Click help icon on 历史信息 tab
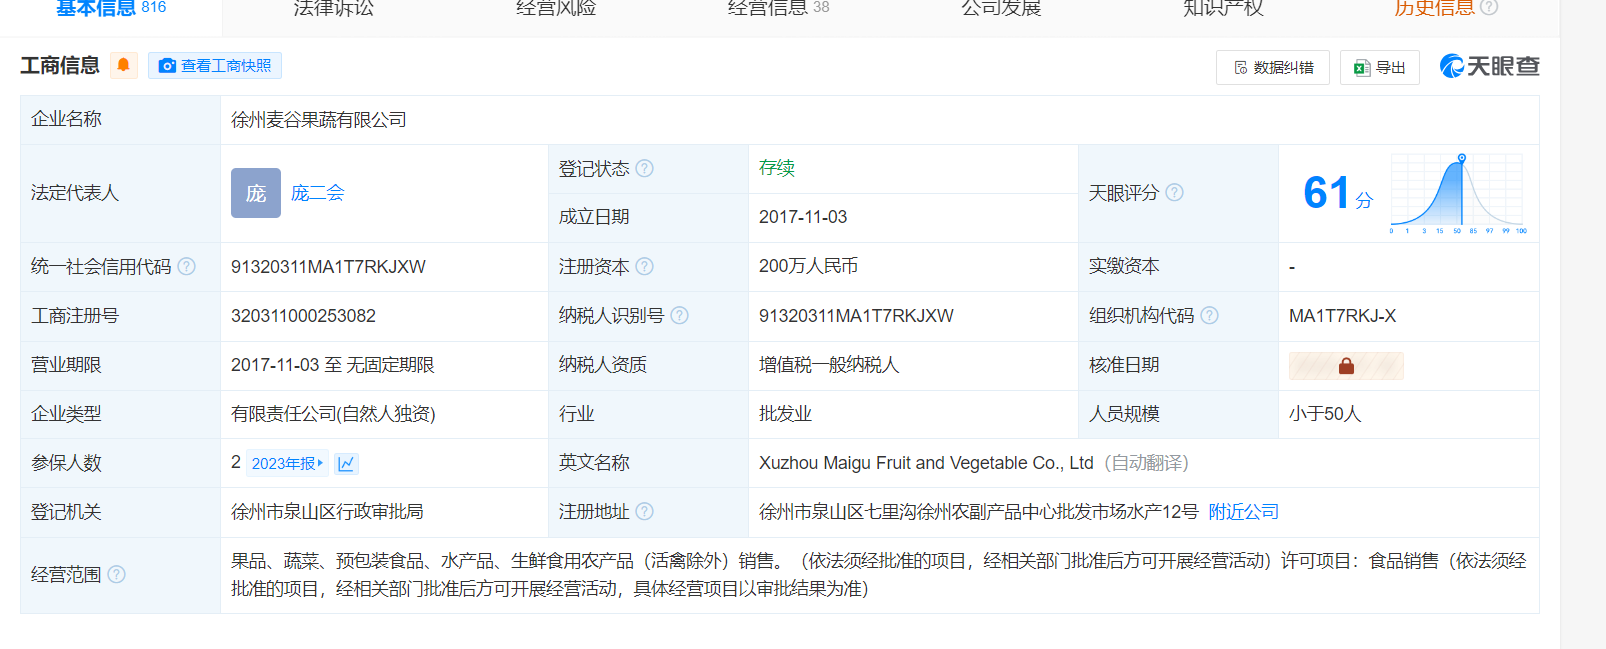Viewport: 1606px width, 649px height. pos(1489,8)
